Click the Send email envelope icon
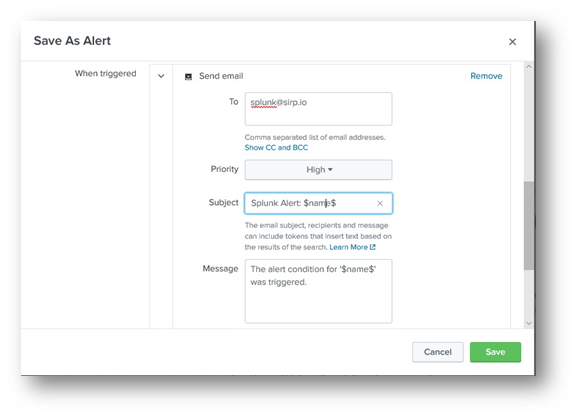The width and height of the screenshot is (578, 418). [188, 77]
